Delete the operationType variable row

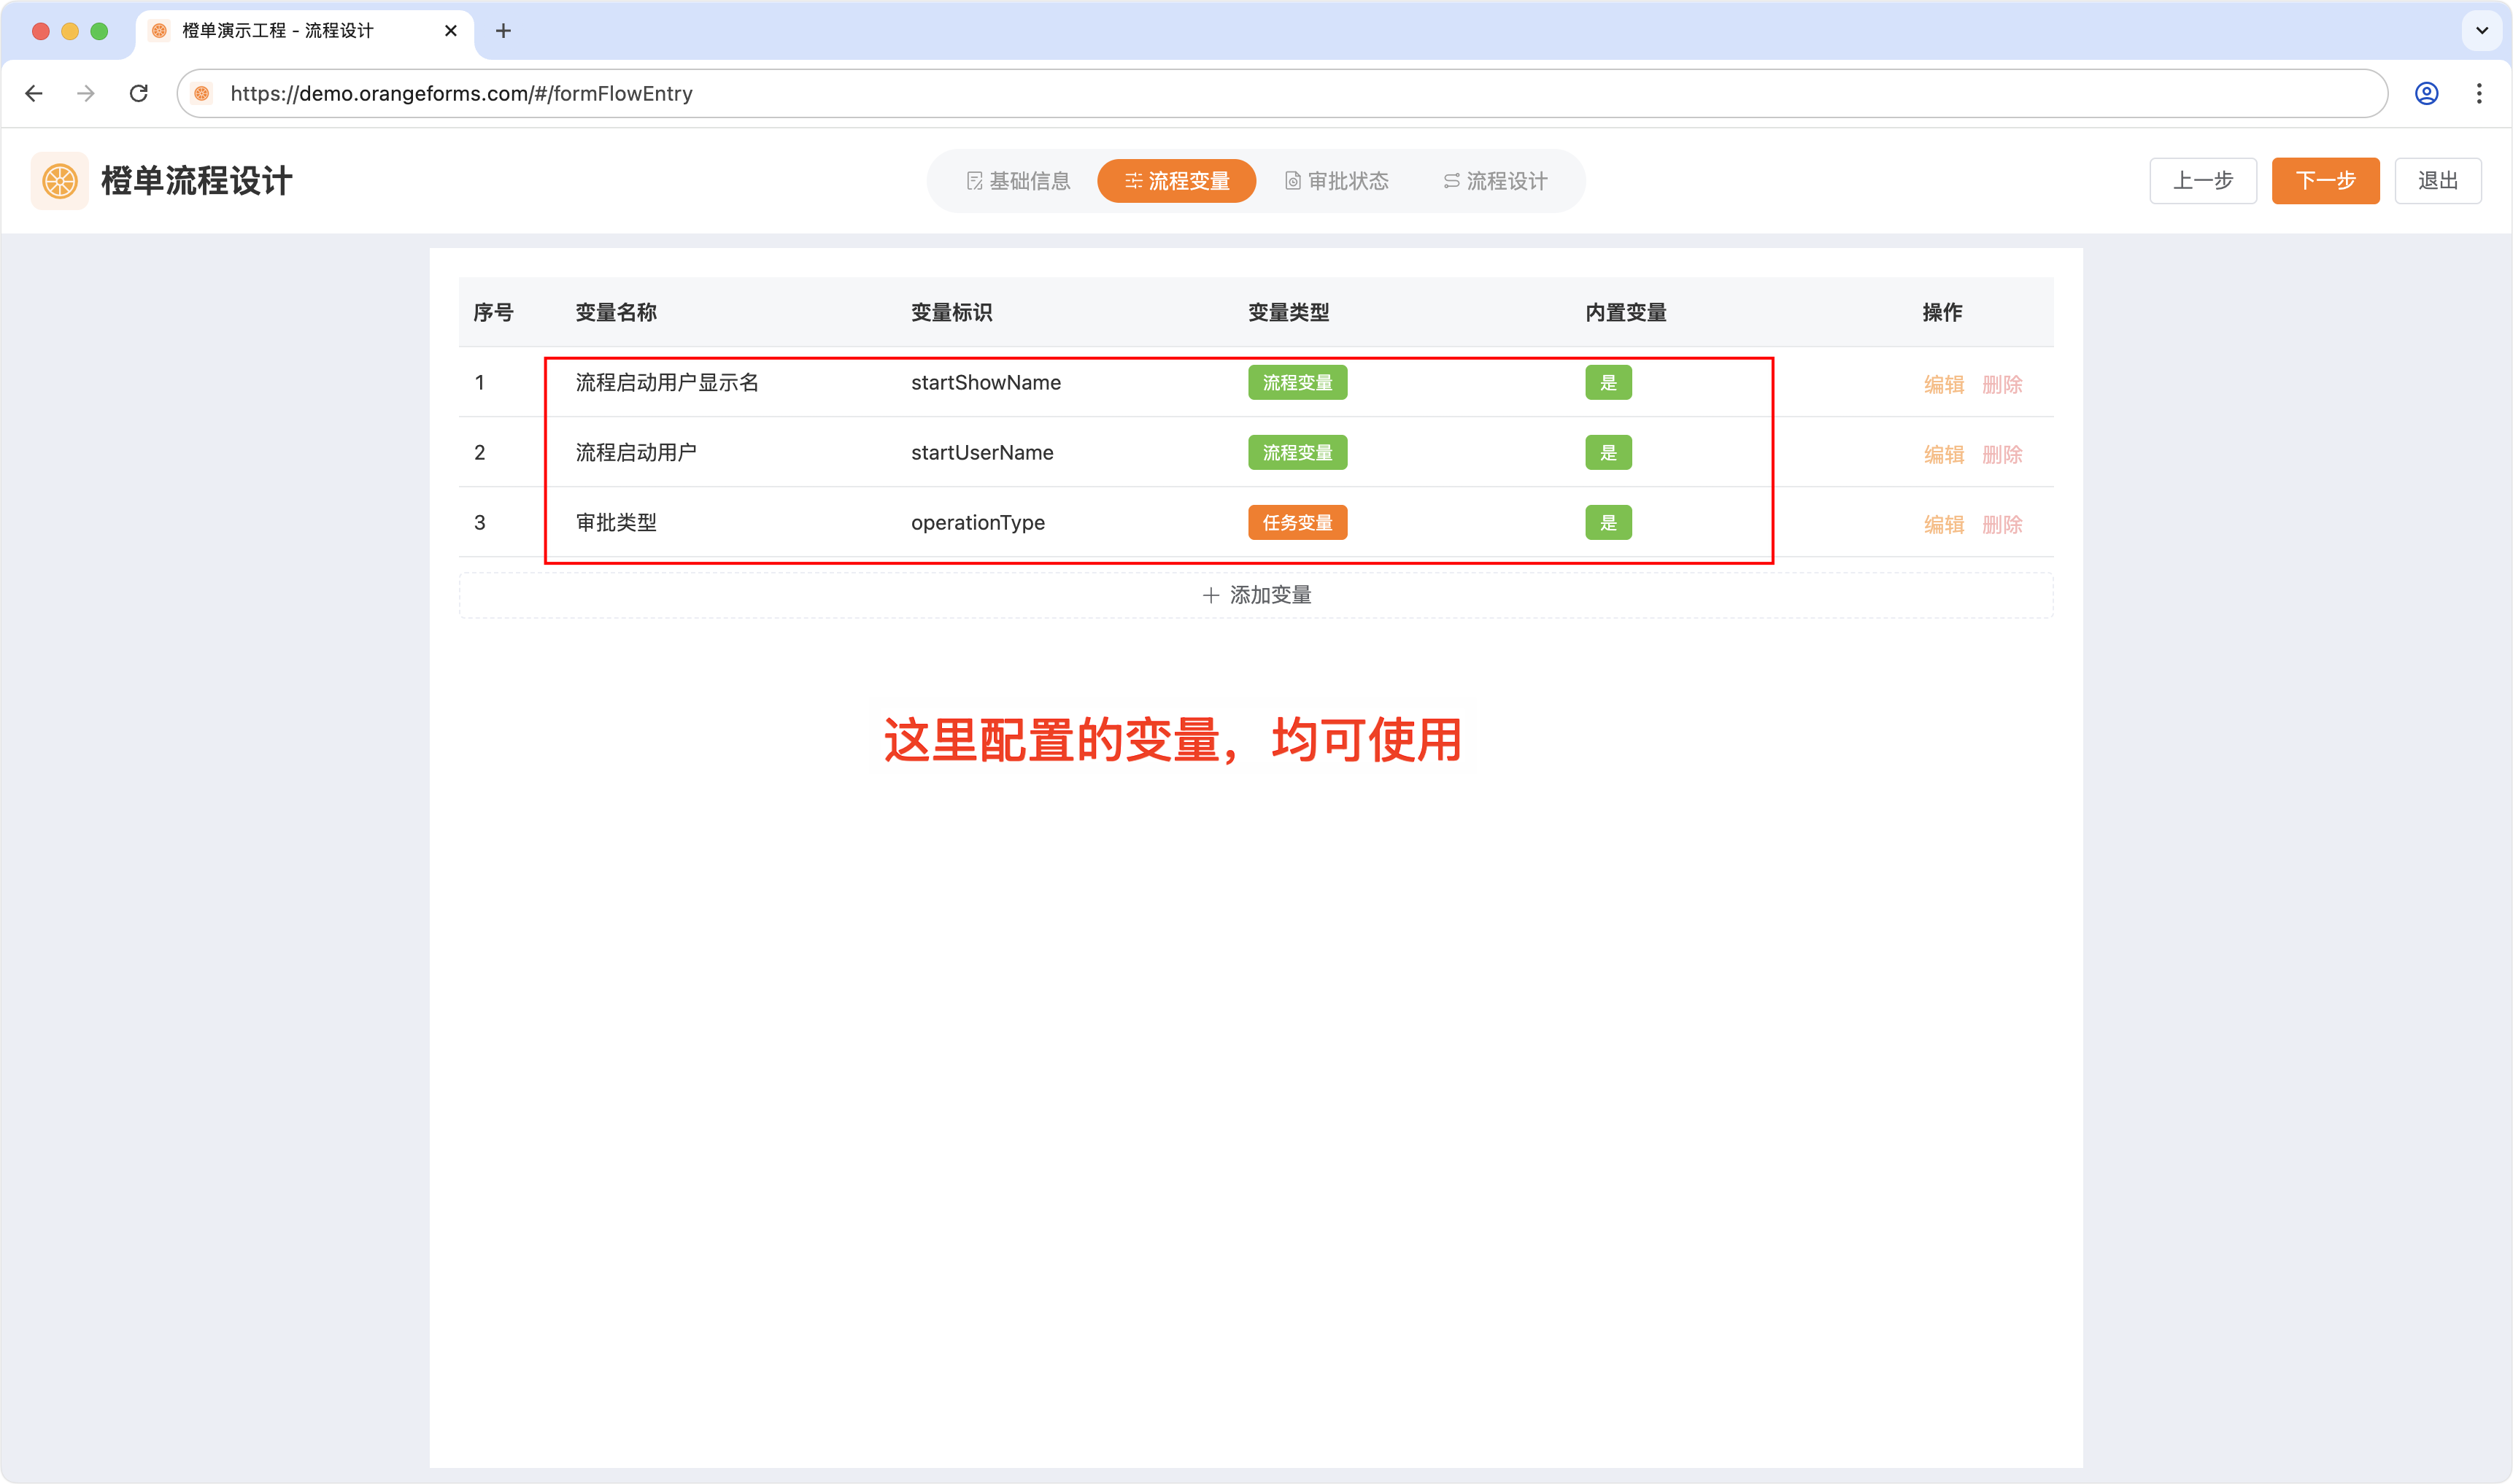[x=2002, y=524]
